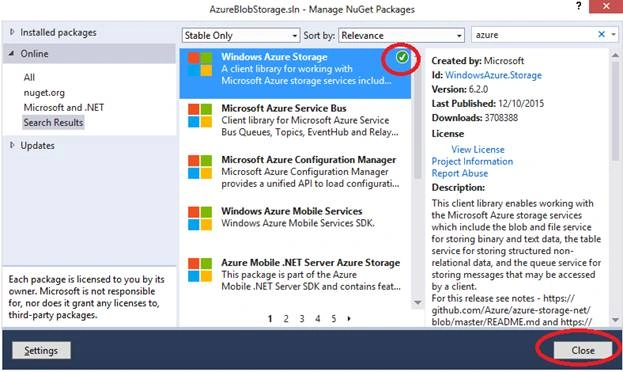This screenshot has height=372, width=623.
Task: Go to results page 5
Action: click(333, 318)
